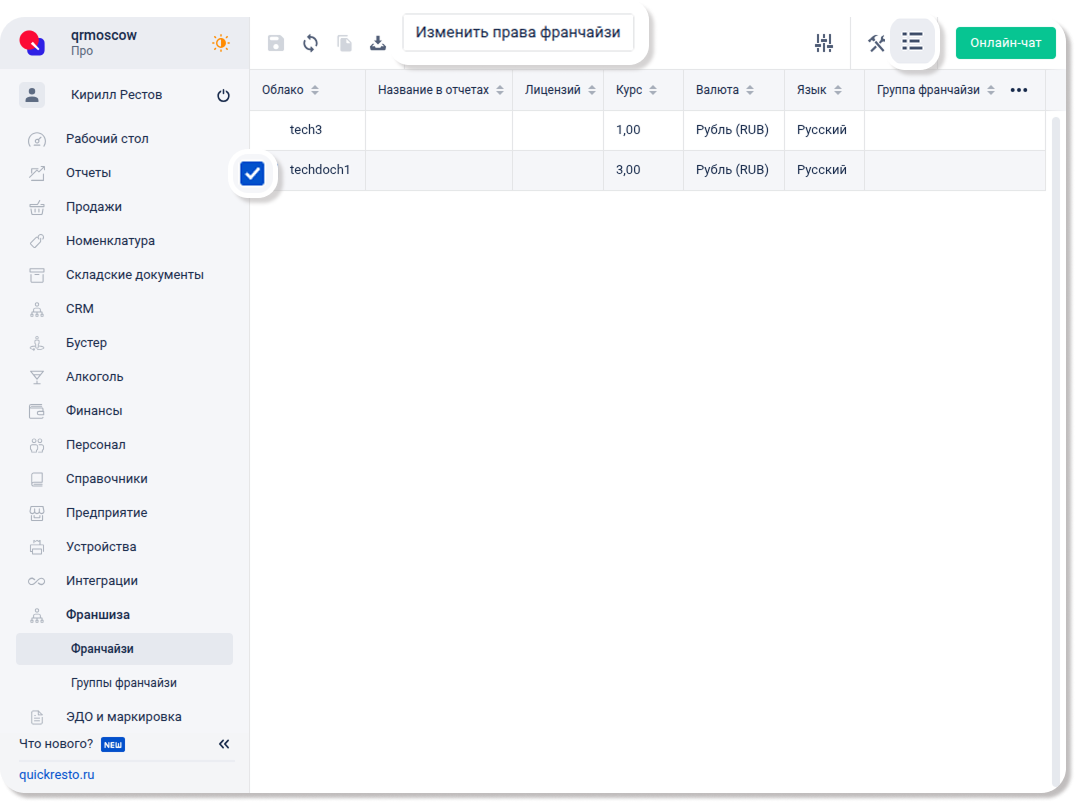Select Франчайзи submenu item
The width and height of the screenshot is (1075, 802).
click(124, 649)
